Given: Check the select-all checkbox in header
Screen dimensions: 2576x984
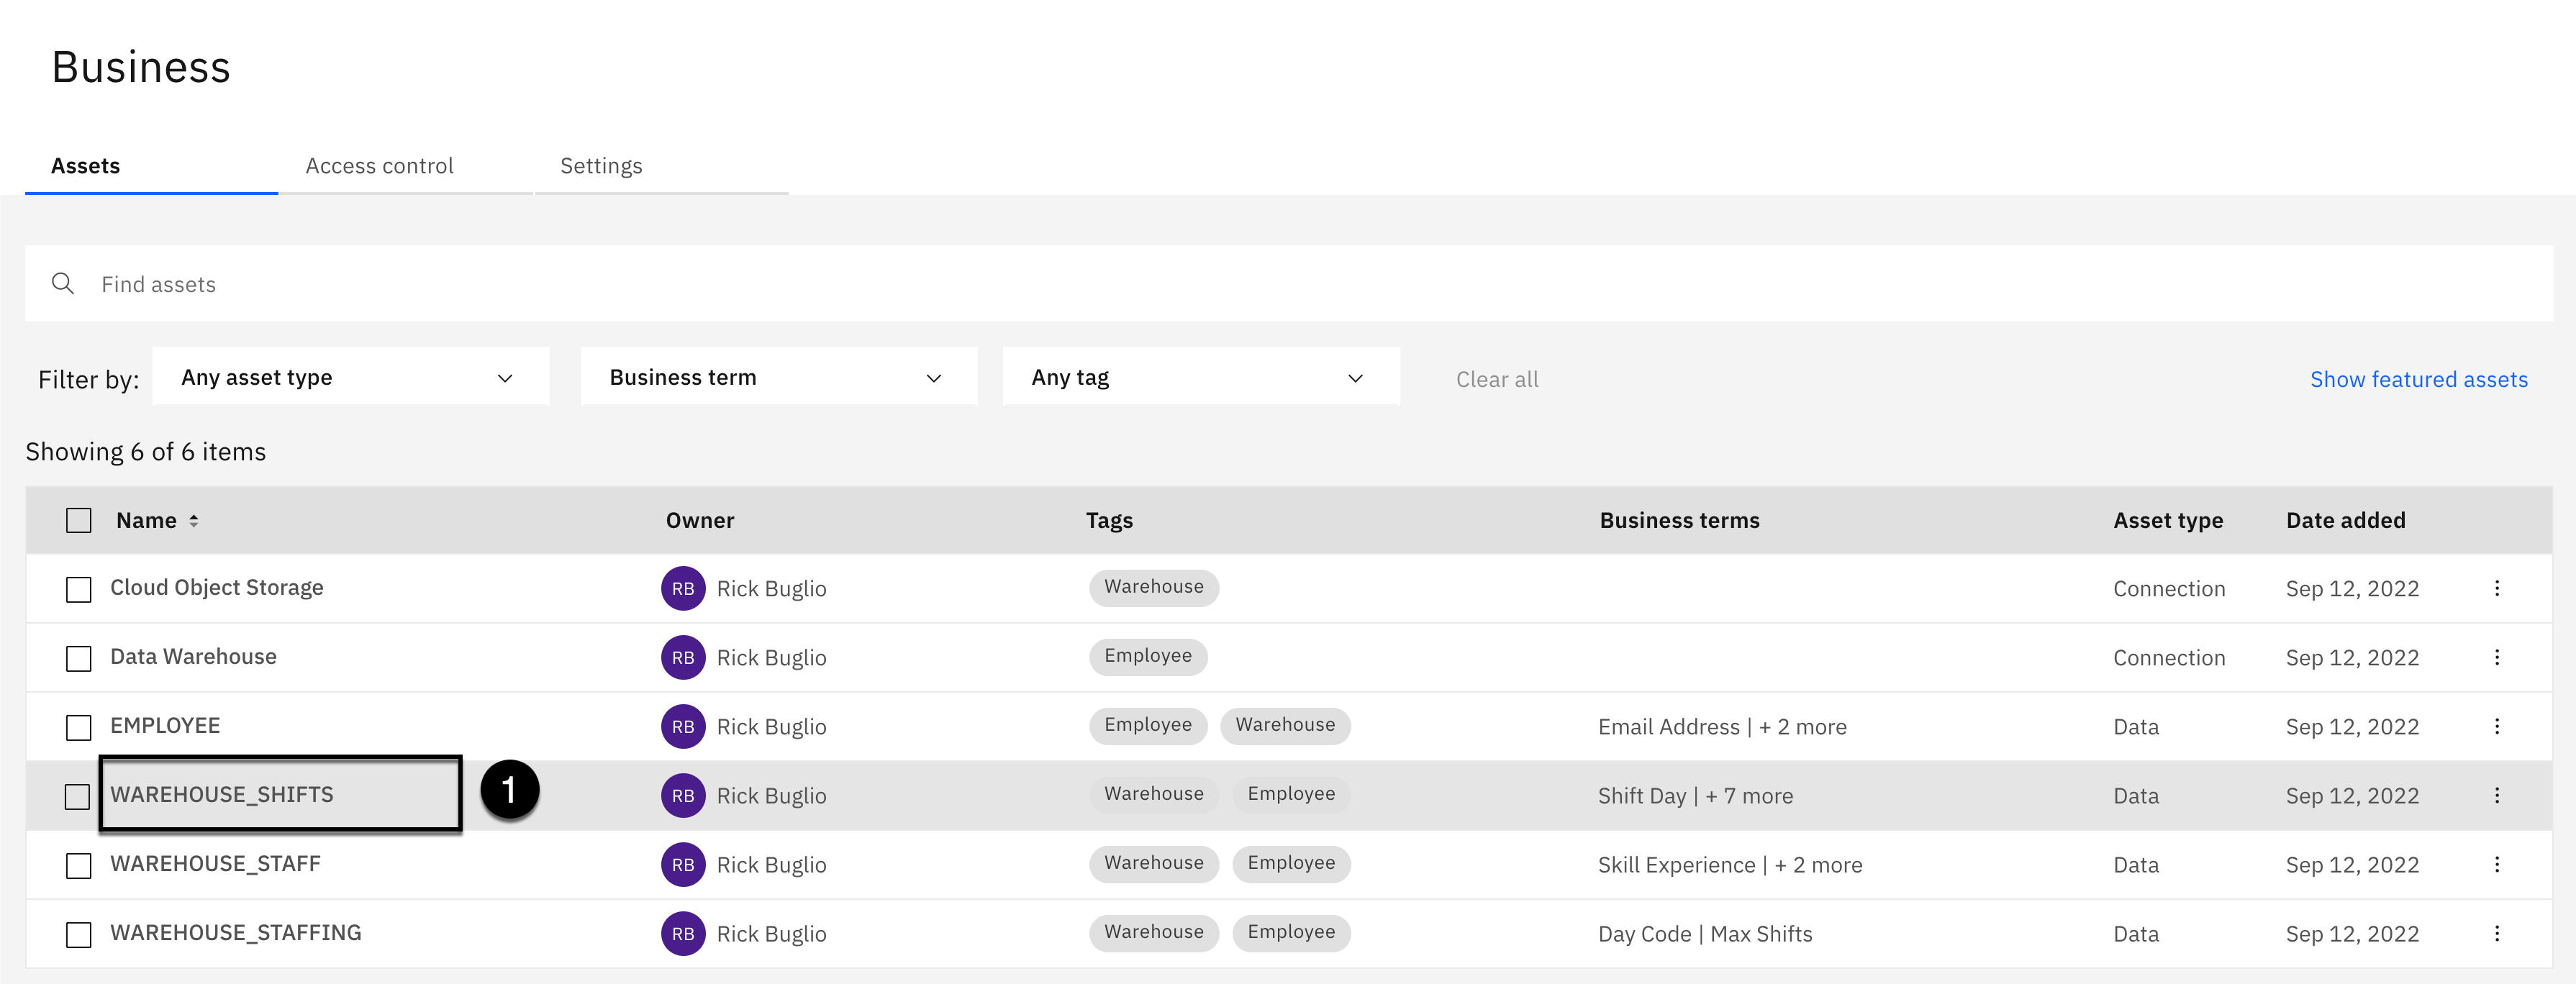Looking at the screenshot, I should coord(78,521).
